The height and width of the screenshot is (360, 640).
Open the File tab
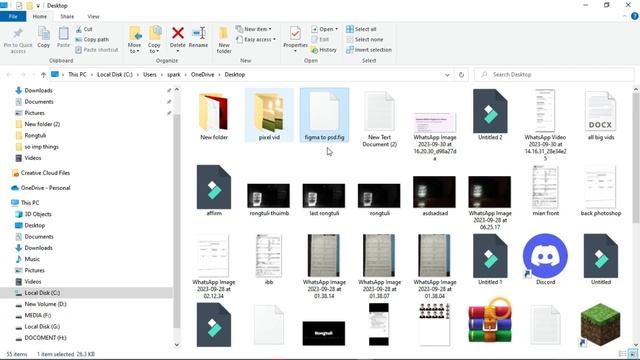(x=13, y=16)
